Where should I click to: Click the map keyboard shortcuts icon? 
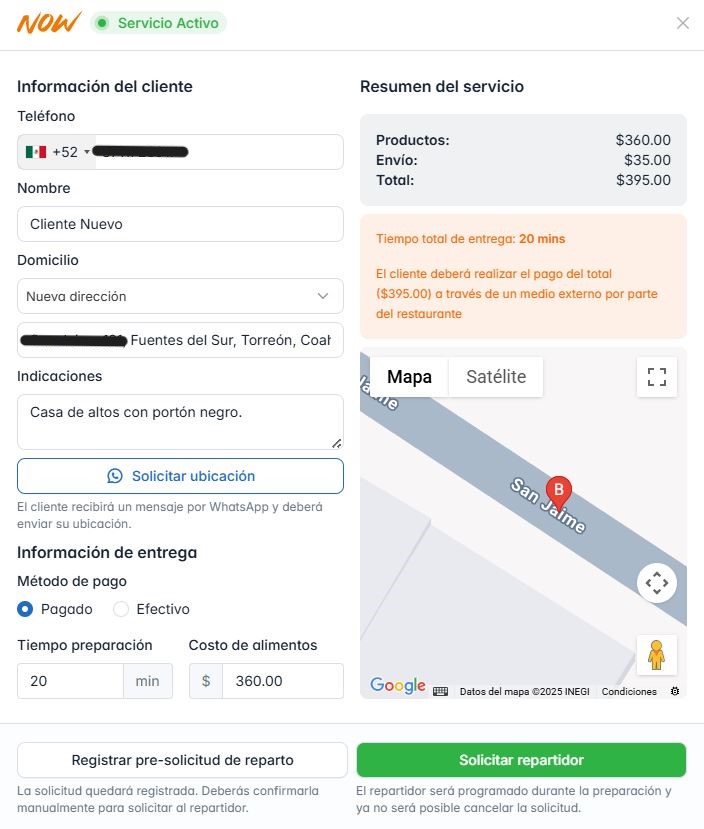pyautogui.click(x=440, y=691)
